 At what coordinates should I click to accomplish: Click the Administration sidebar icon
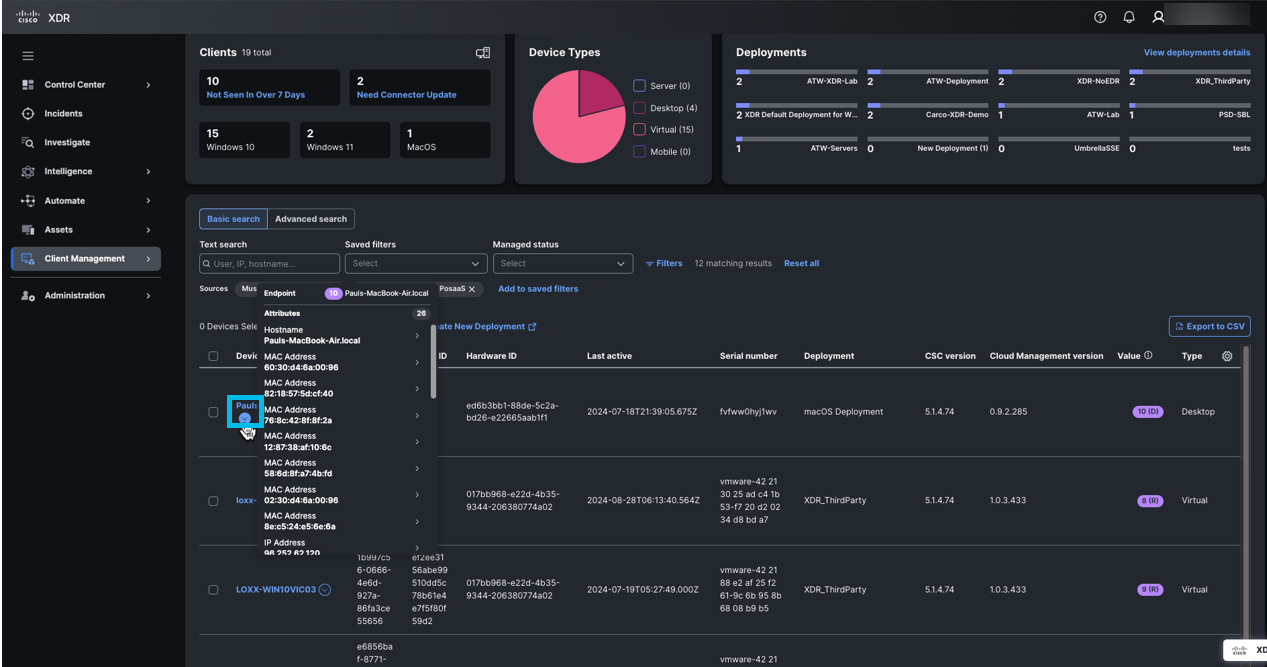(x=28, y=296)
